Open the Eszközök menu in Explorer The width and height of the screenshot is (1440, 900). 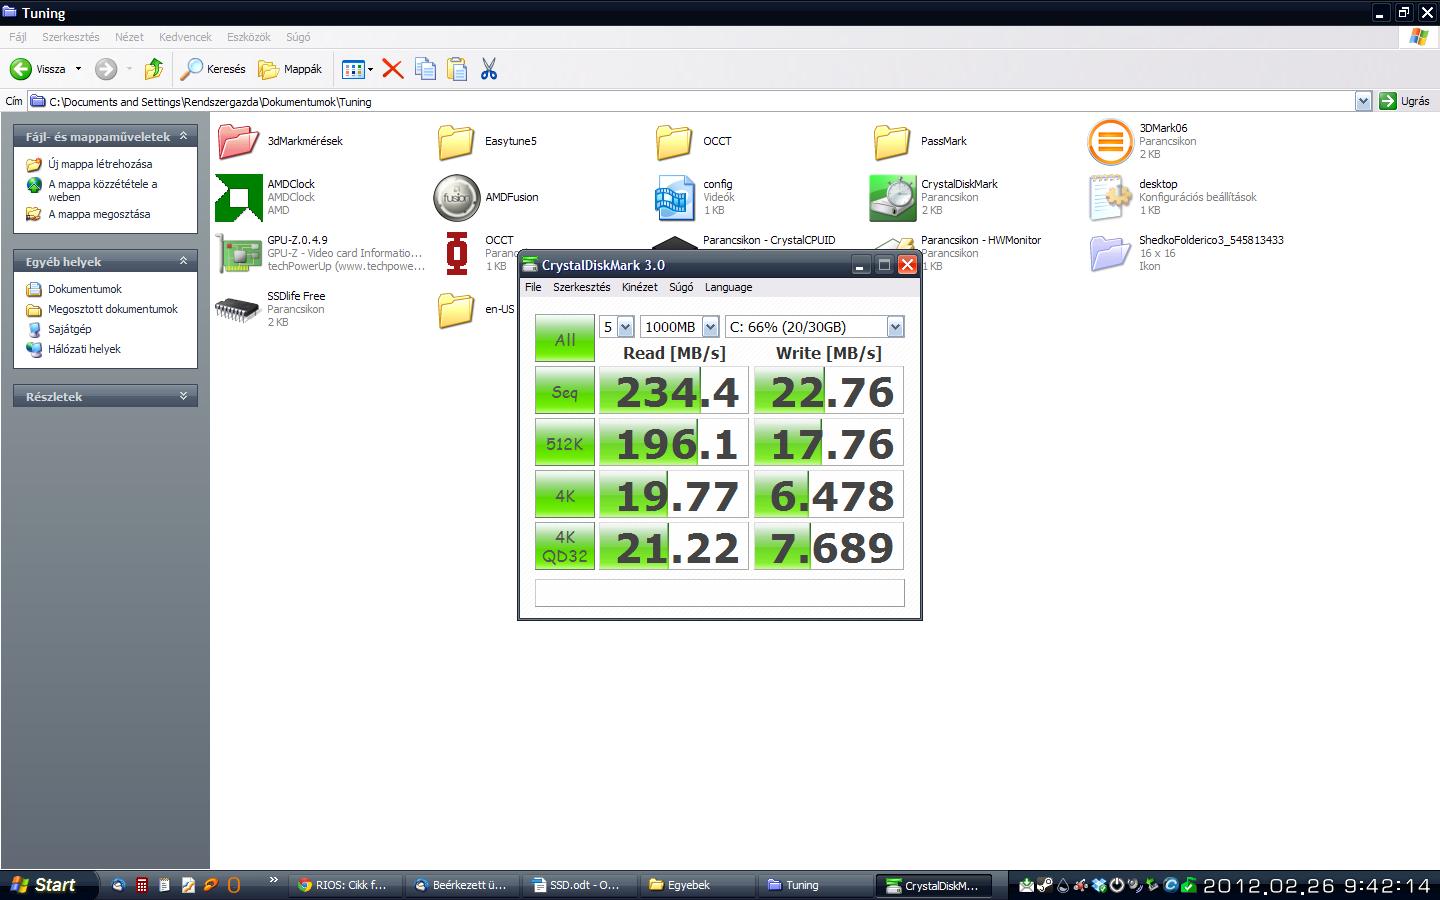(x=249, y=37)
